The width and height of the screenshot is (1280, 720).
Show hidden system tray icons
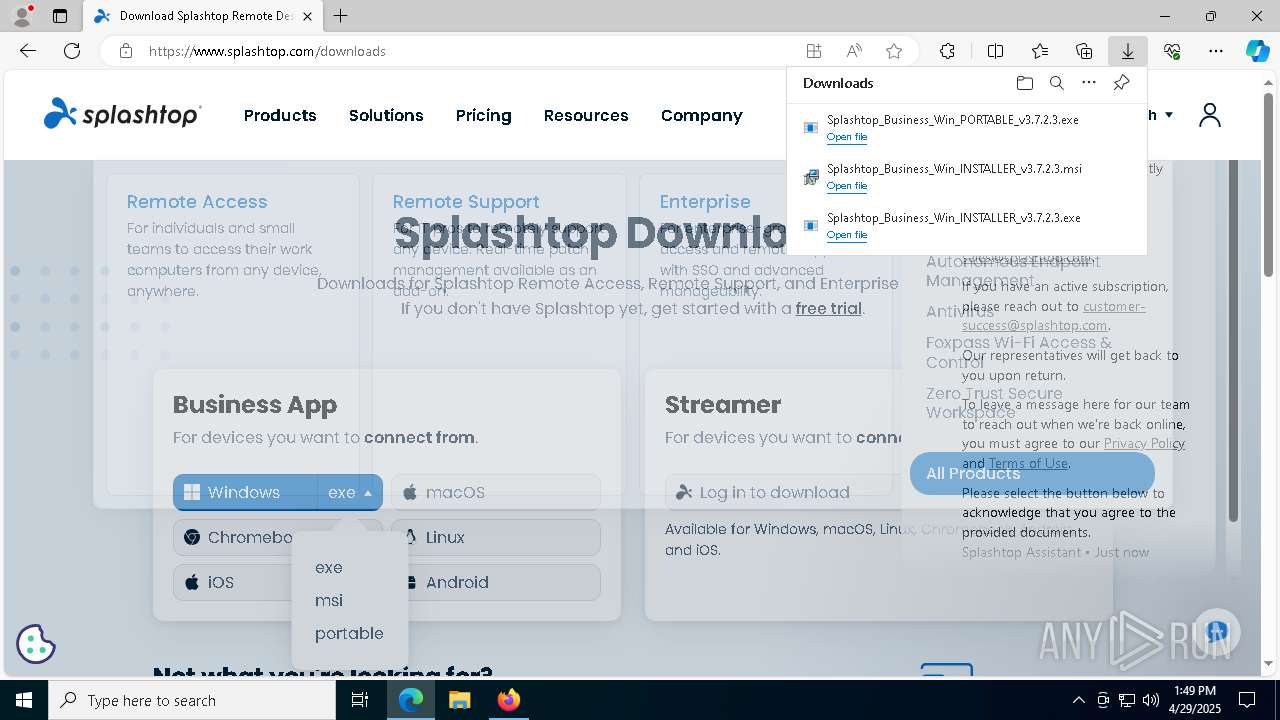tap(1078, 700)
